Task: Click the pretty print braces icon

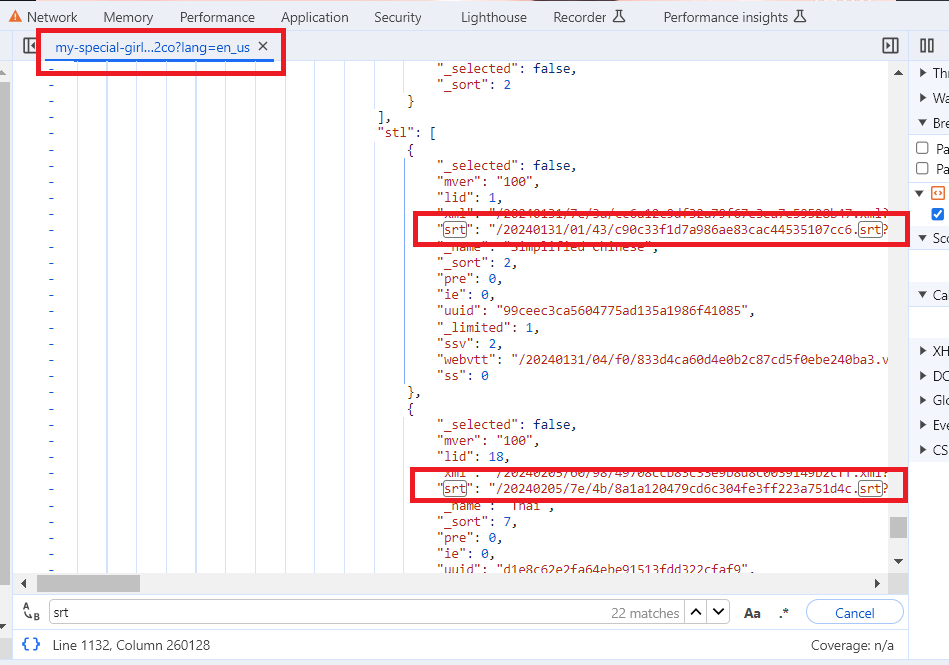Action: tap(31, 644)
